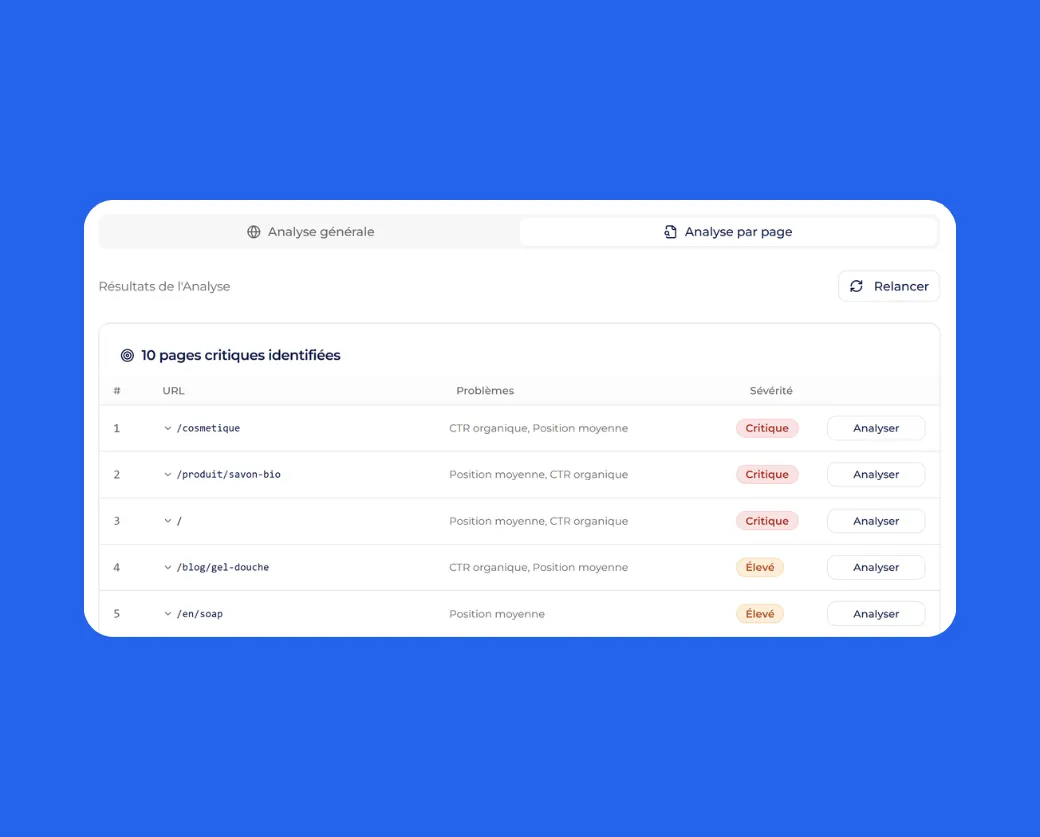Viewport: 1040px width, 837px height.
Task: Expand the /blog/gel-douche entry
Action: pyautogui.click(x=166, y=567)
